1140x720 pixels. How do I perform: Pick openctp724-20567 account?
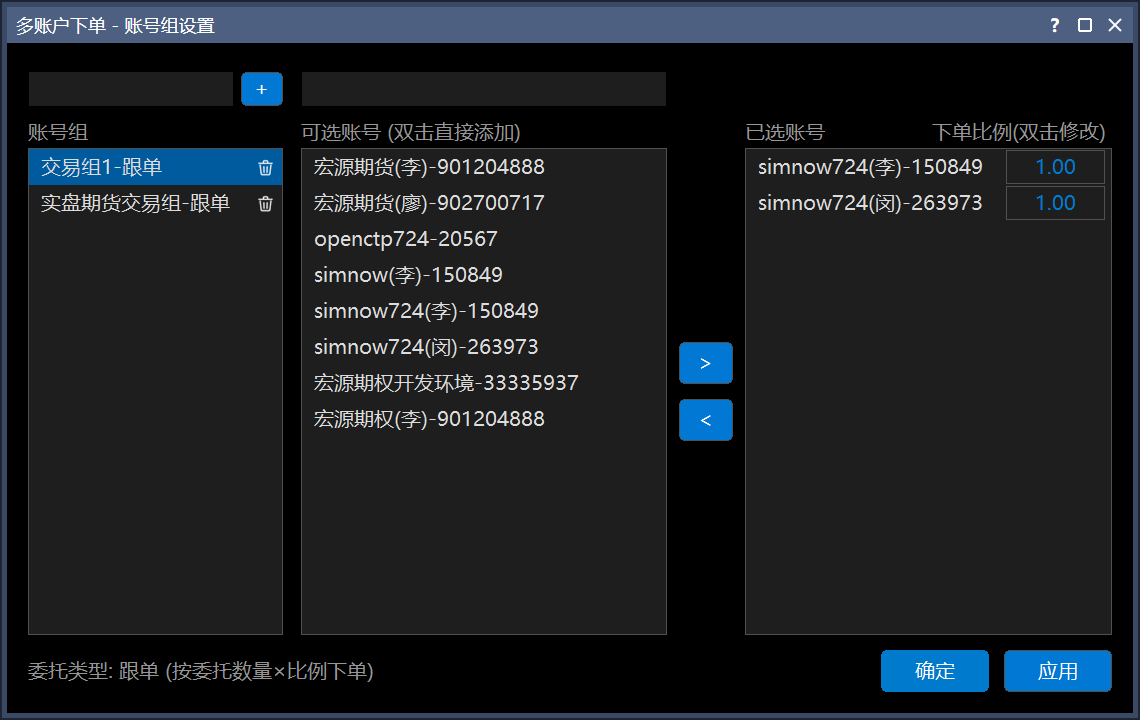click(x=483, y=239)
